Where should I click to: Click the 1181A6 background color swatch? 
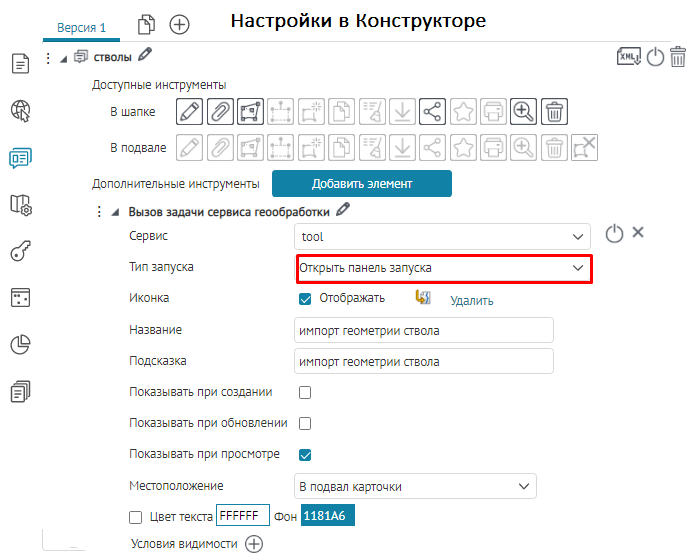[x=329, y=517]
